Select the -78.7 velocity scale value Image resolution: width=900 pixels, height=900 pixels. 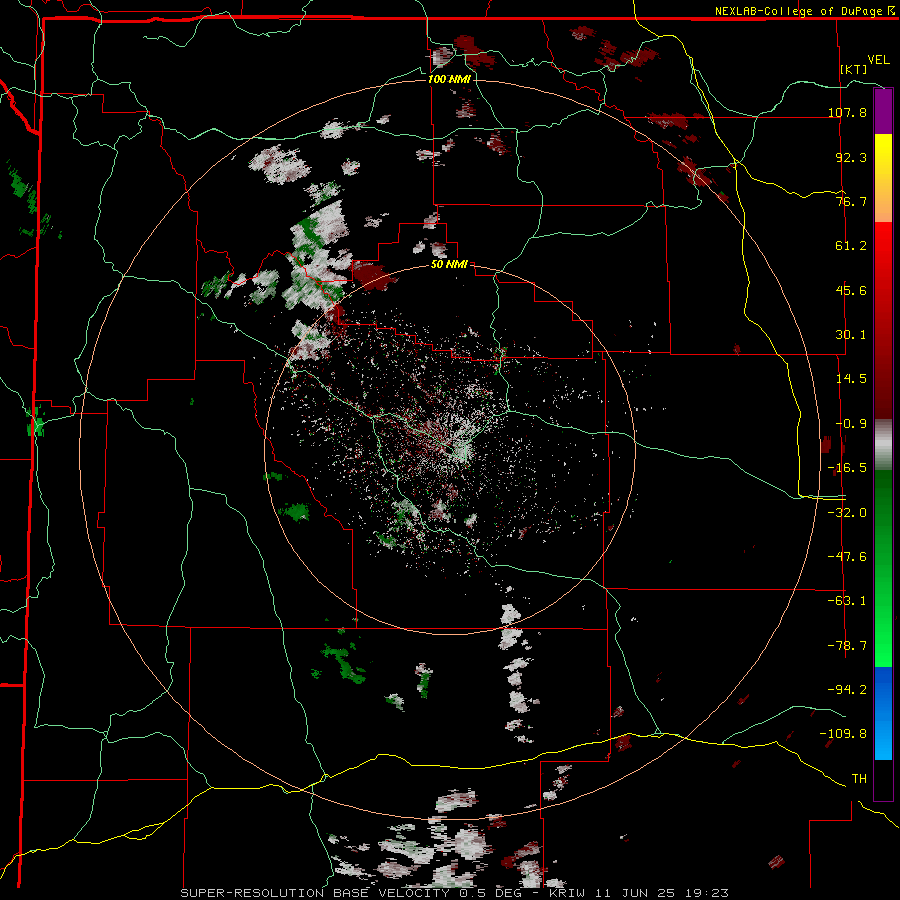tap(847, 646)
